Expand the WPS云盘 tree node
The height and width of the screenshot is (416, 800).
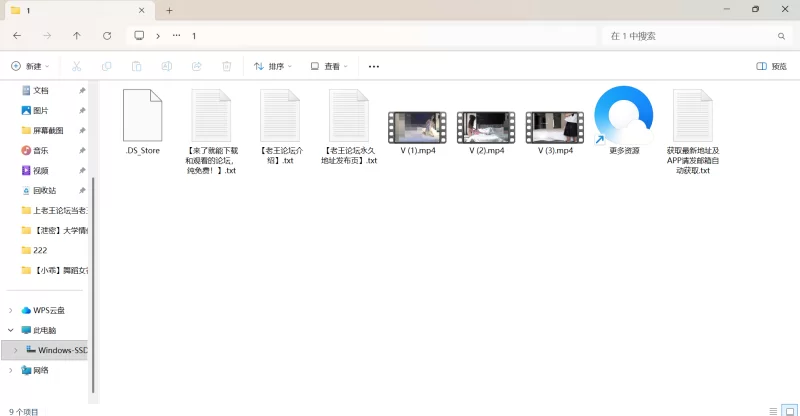coord(11,310)
